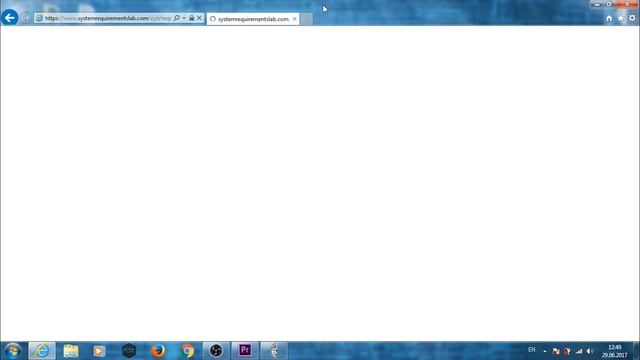The image size is (640, 360).
Task: Click the magnifier search icon in address bar
Action: [177, 18]
